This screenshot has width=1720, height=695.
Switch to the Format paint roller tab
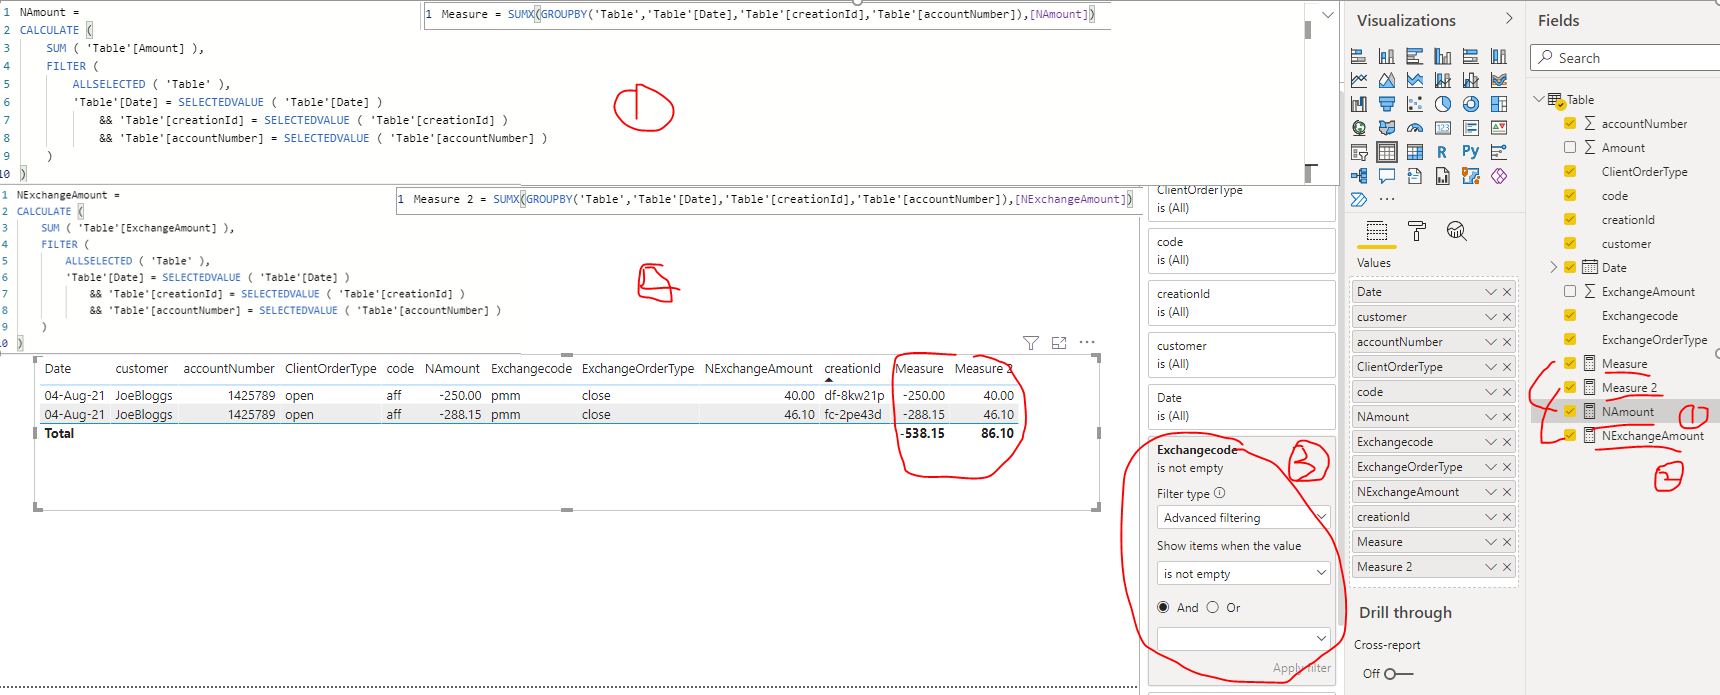[1417, 232]
